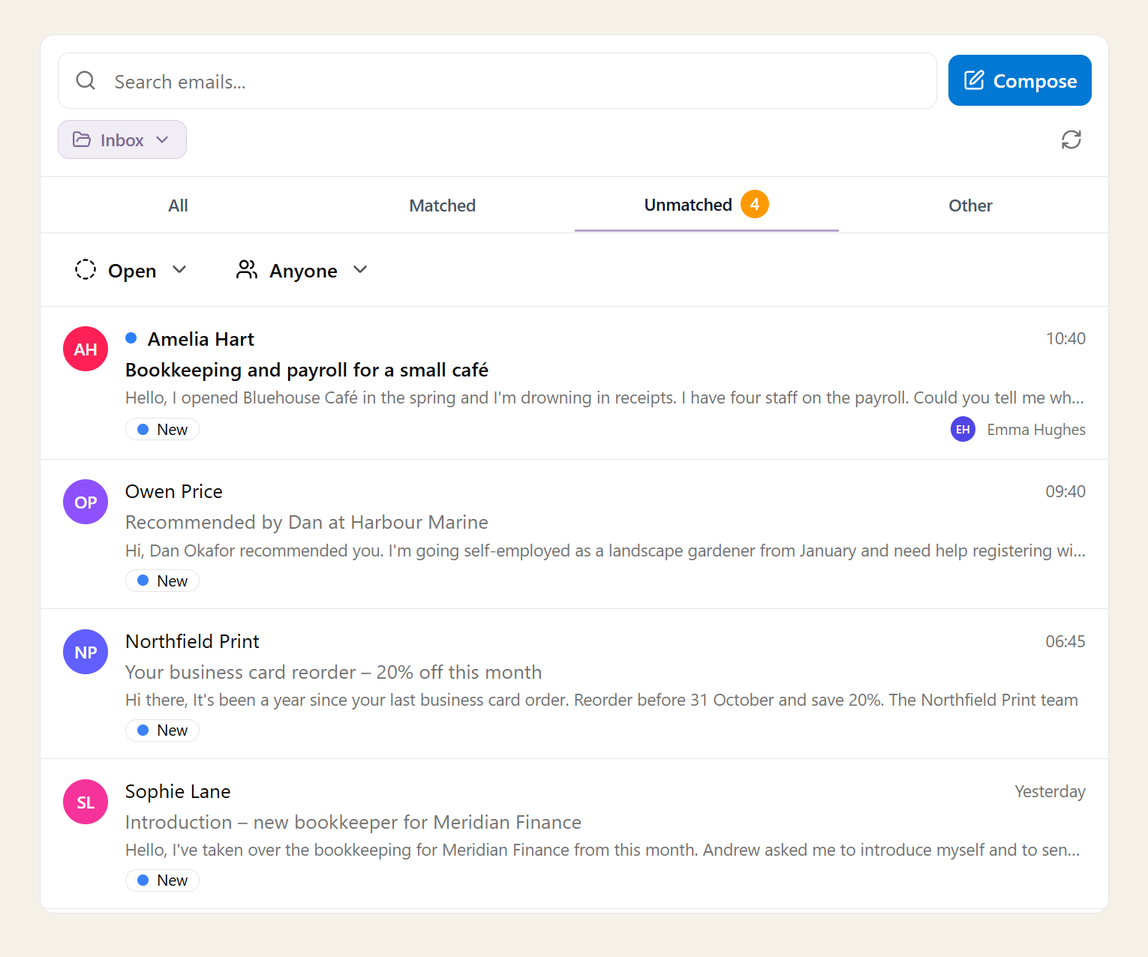
Task: Click the 06:45 timestamp
Action: [1065, 641]
